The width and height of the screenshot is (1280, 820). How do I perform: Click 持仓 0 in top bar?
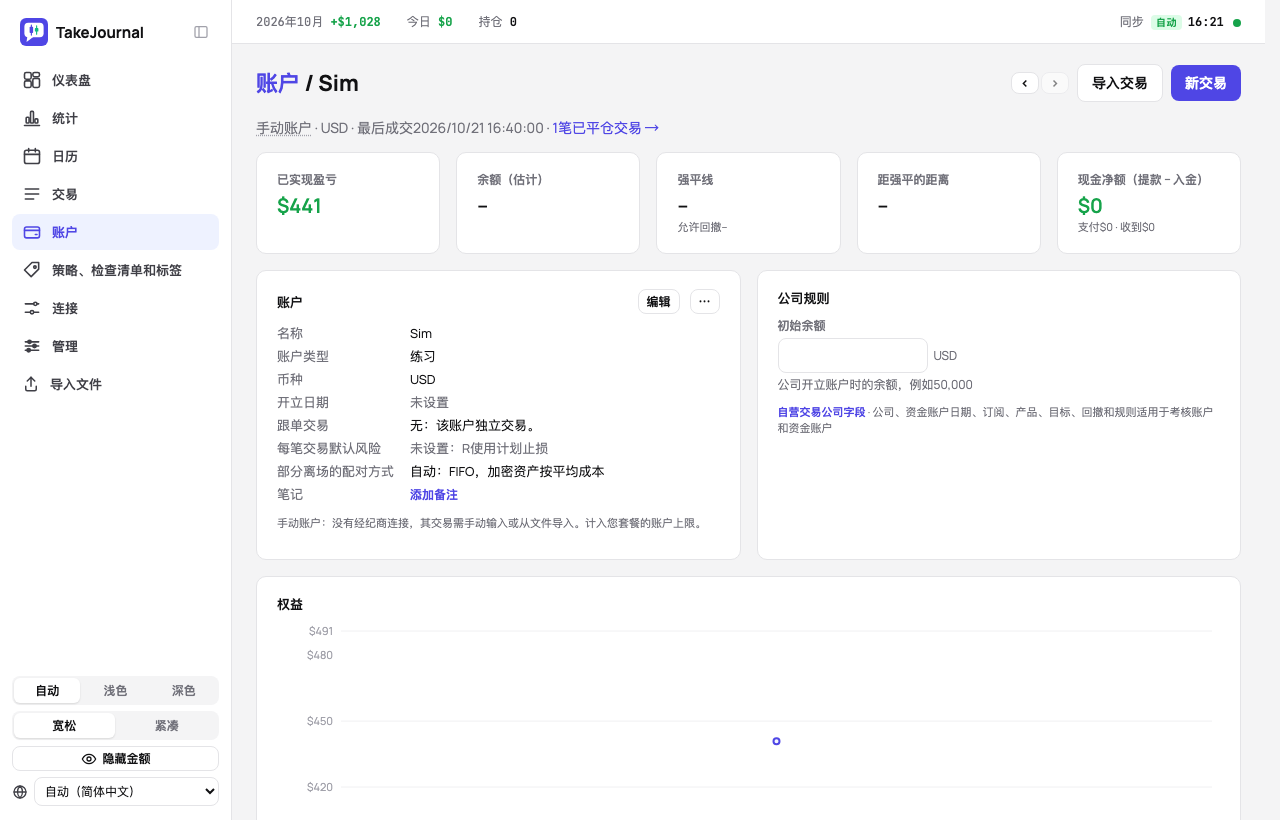(x=498, y=22)
